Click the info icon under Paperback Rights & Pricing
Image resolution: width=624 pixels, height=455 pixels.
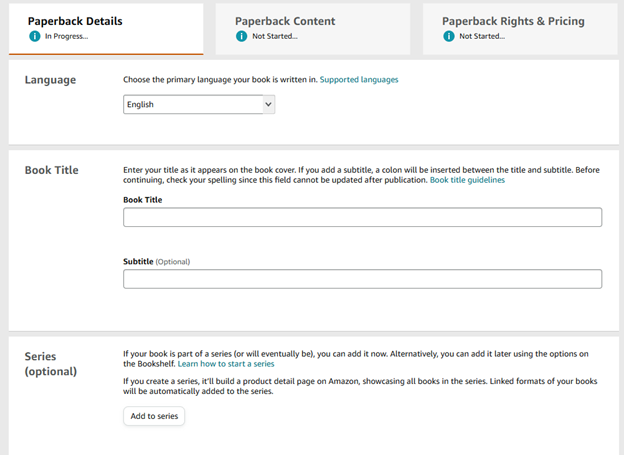pyautogui.click(x=448, y=36)
